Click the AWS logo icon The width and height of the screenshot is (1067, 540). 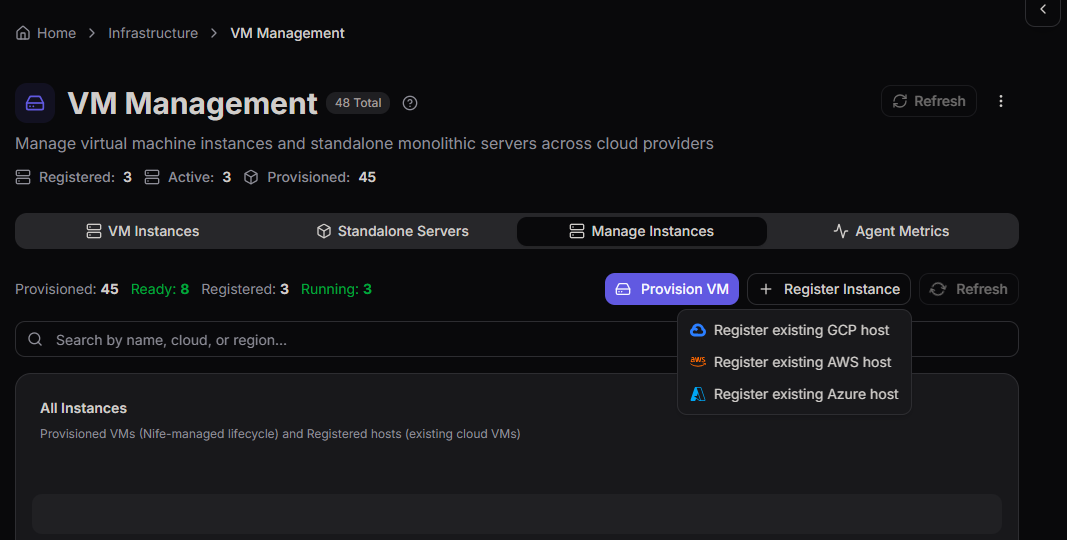tap(697, 362)
